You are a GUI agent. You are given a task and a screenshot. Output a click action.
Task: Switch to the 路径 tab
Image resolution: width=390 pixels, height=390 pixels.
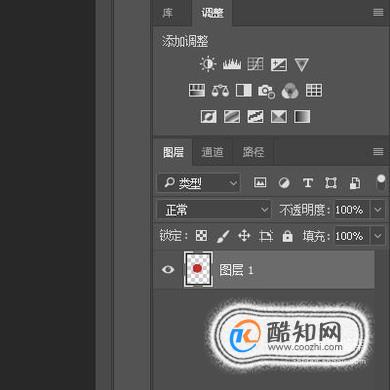(x=253, y=152)
